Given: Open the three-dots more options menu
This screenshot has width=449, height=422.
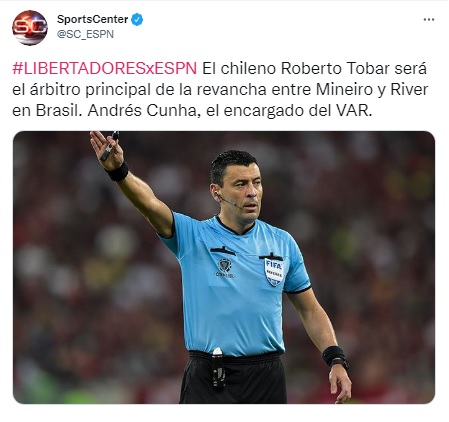Looking at the screenshot, I should click(429, 20).
